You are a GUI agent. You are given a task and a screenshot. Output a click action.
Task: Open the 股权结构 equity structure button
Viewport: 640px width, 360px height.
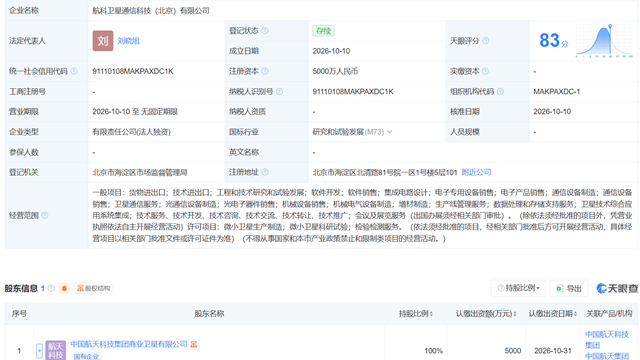click(x=93, y=288)
